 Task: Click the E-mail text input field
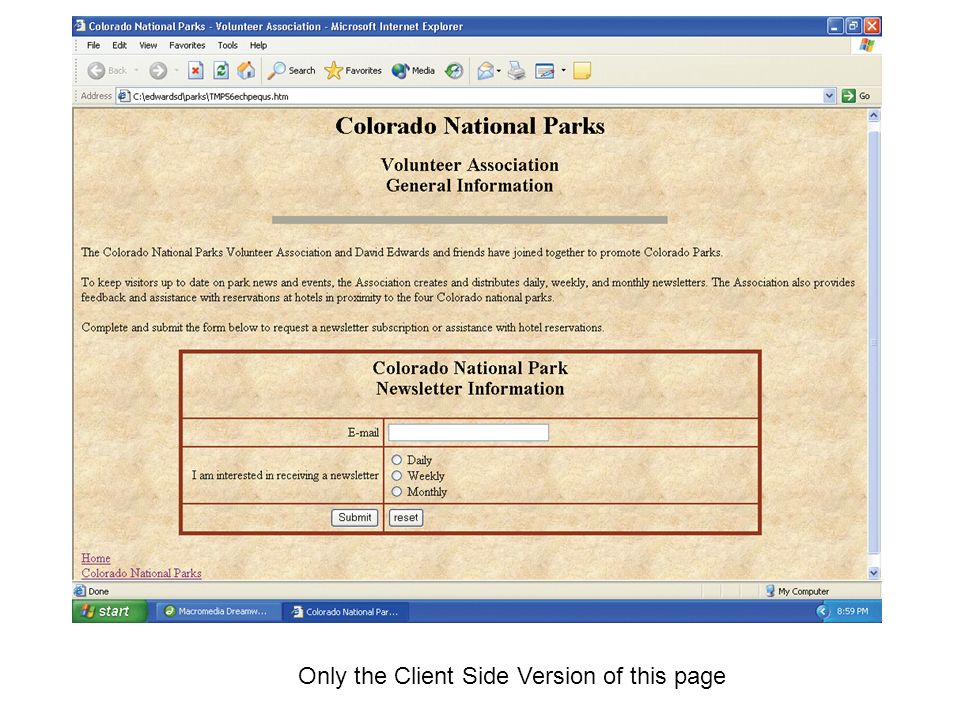468,433
